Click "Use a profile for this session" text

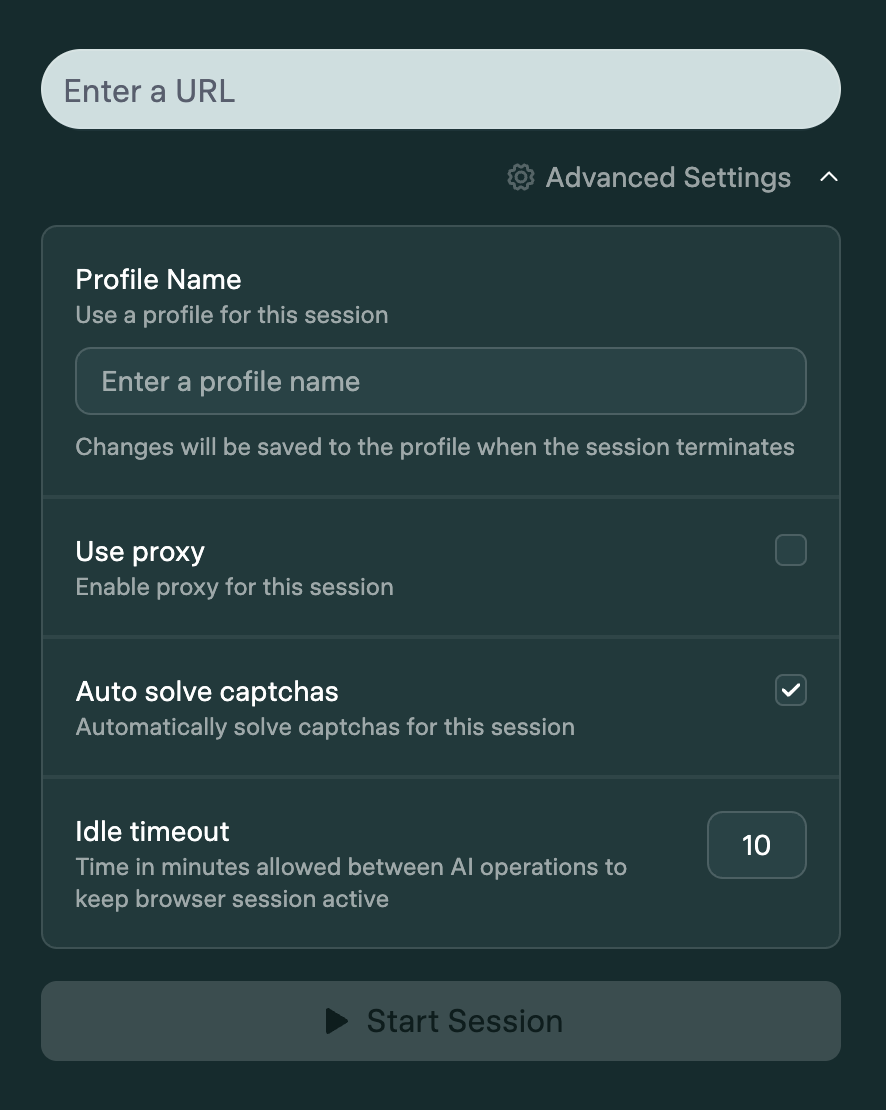232,315
